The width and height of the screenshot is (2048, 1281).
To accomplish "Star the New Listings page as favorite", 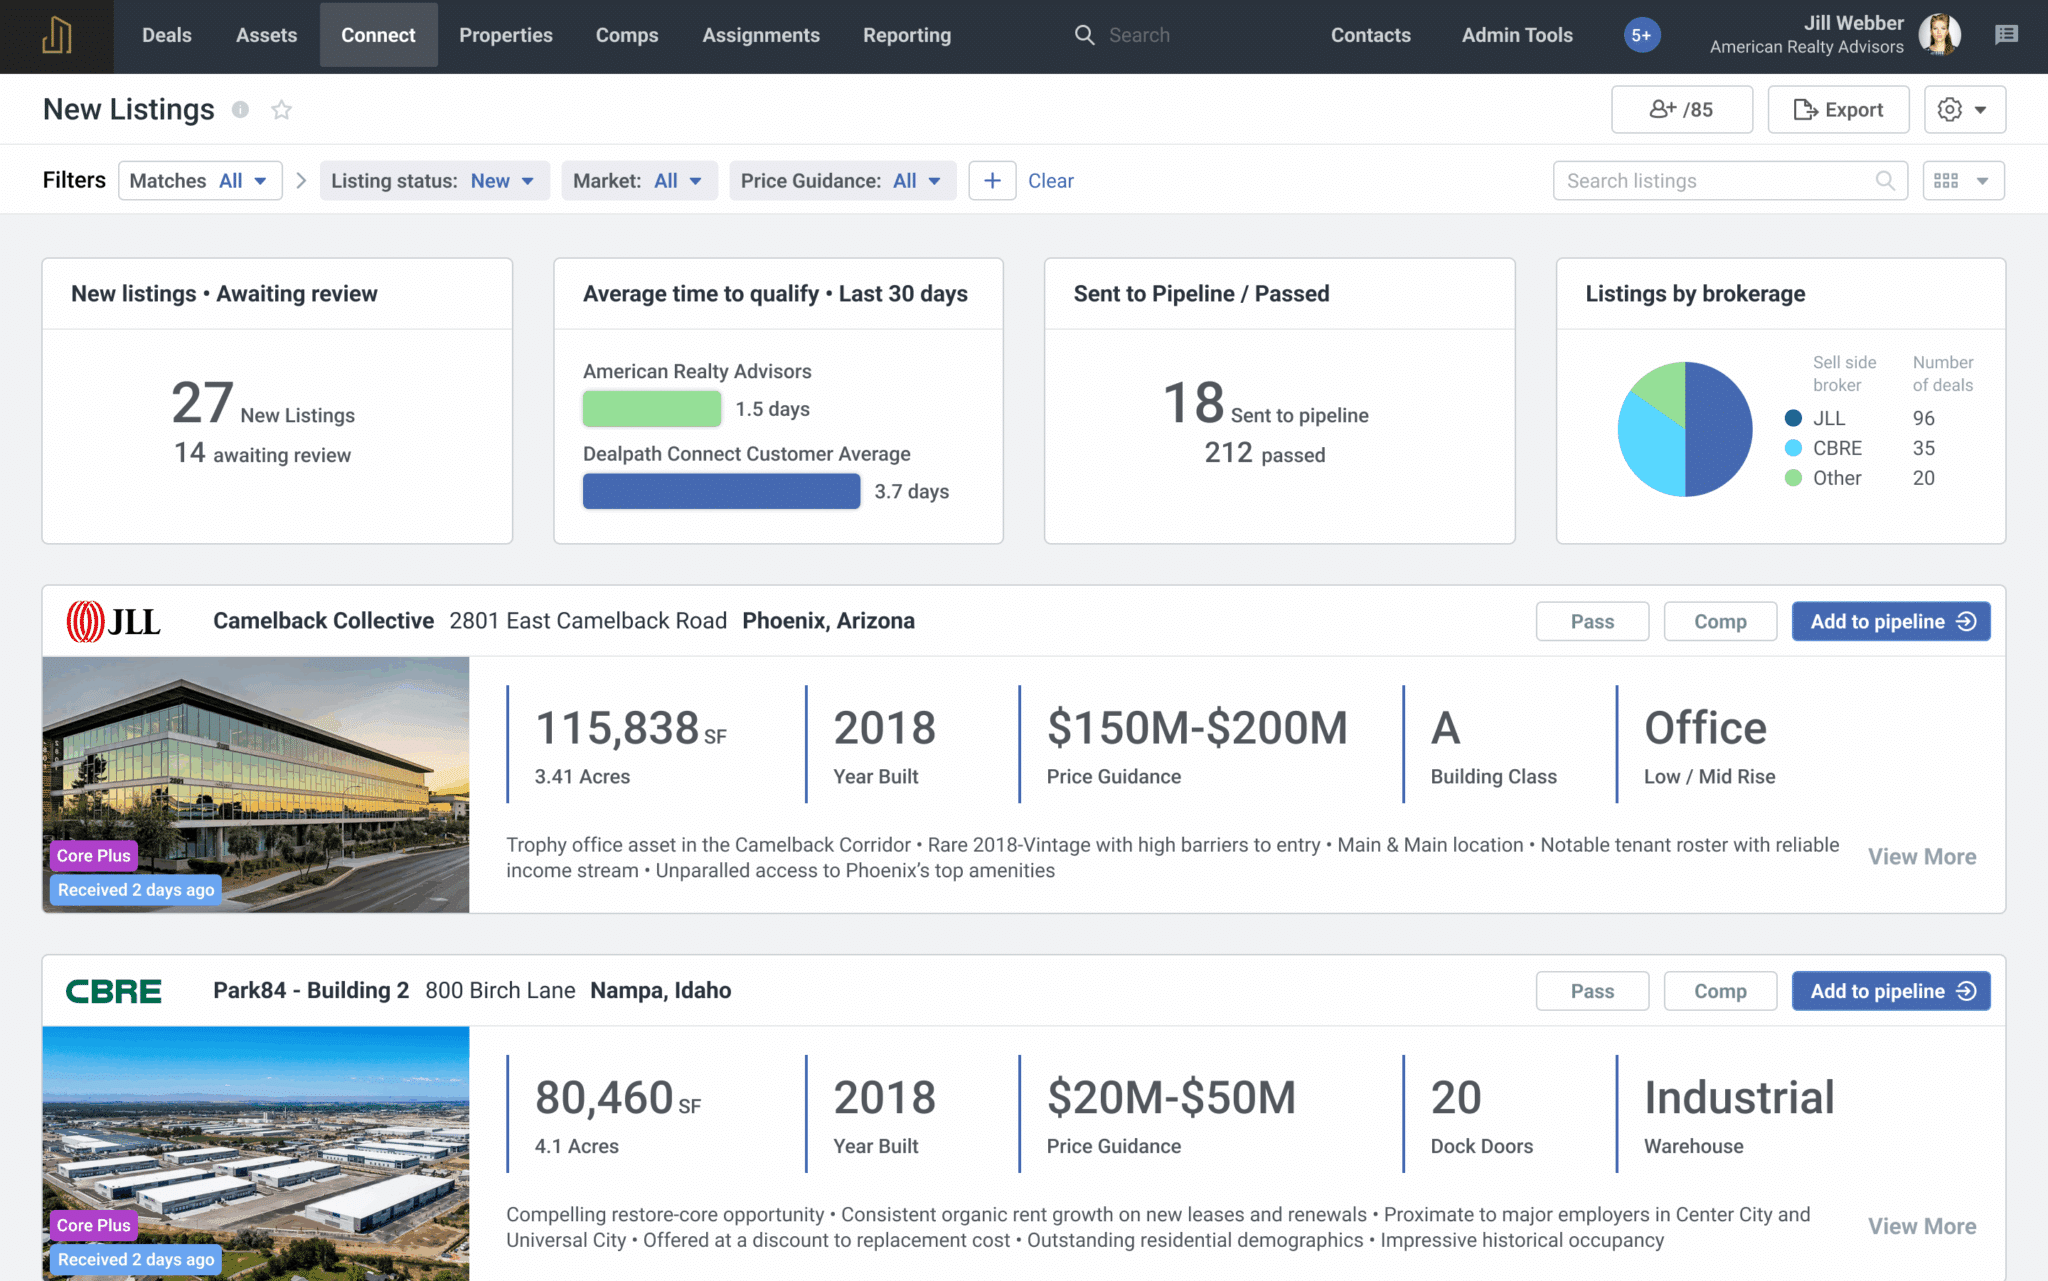I will [x=281, y=110].
